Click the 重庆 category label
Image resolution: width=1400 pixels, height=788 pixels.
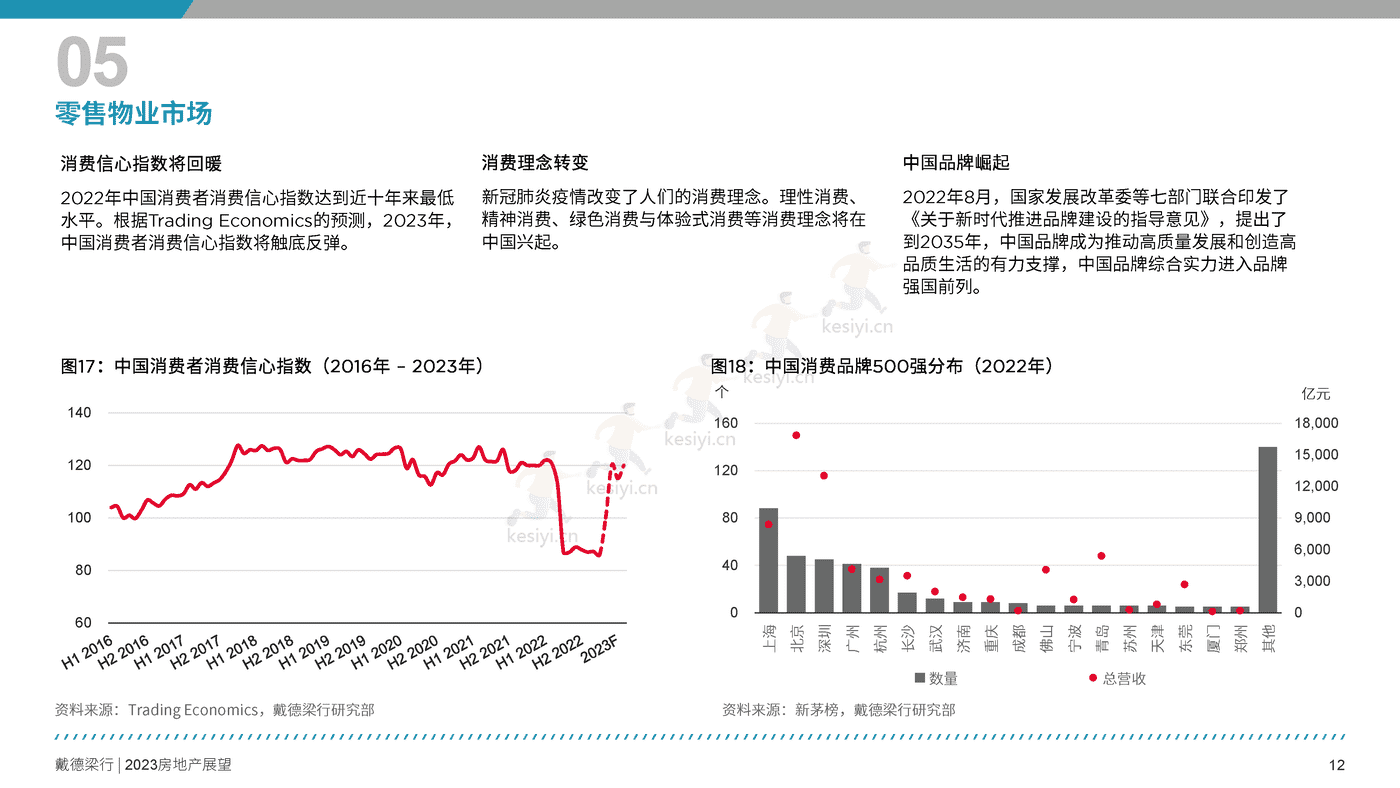click(x=991, y=638)
